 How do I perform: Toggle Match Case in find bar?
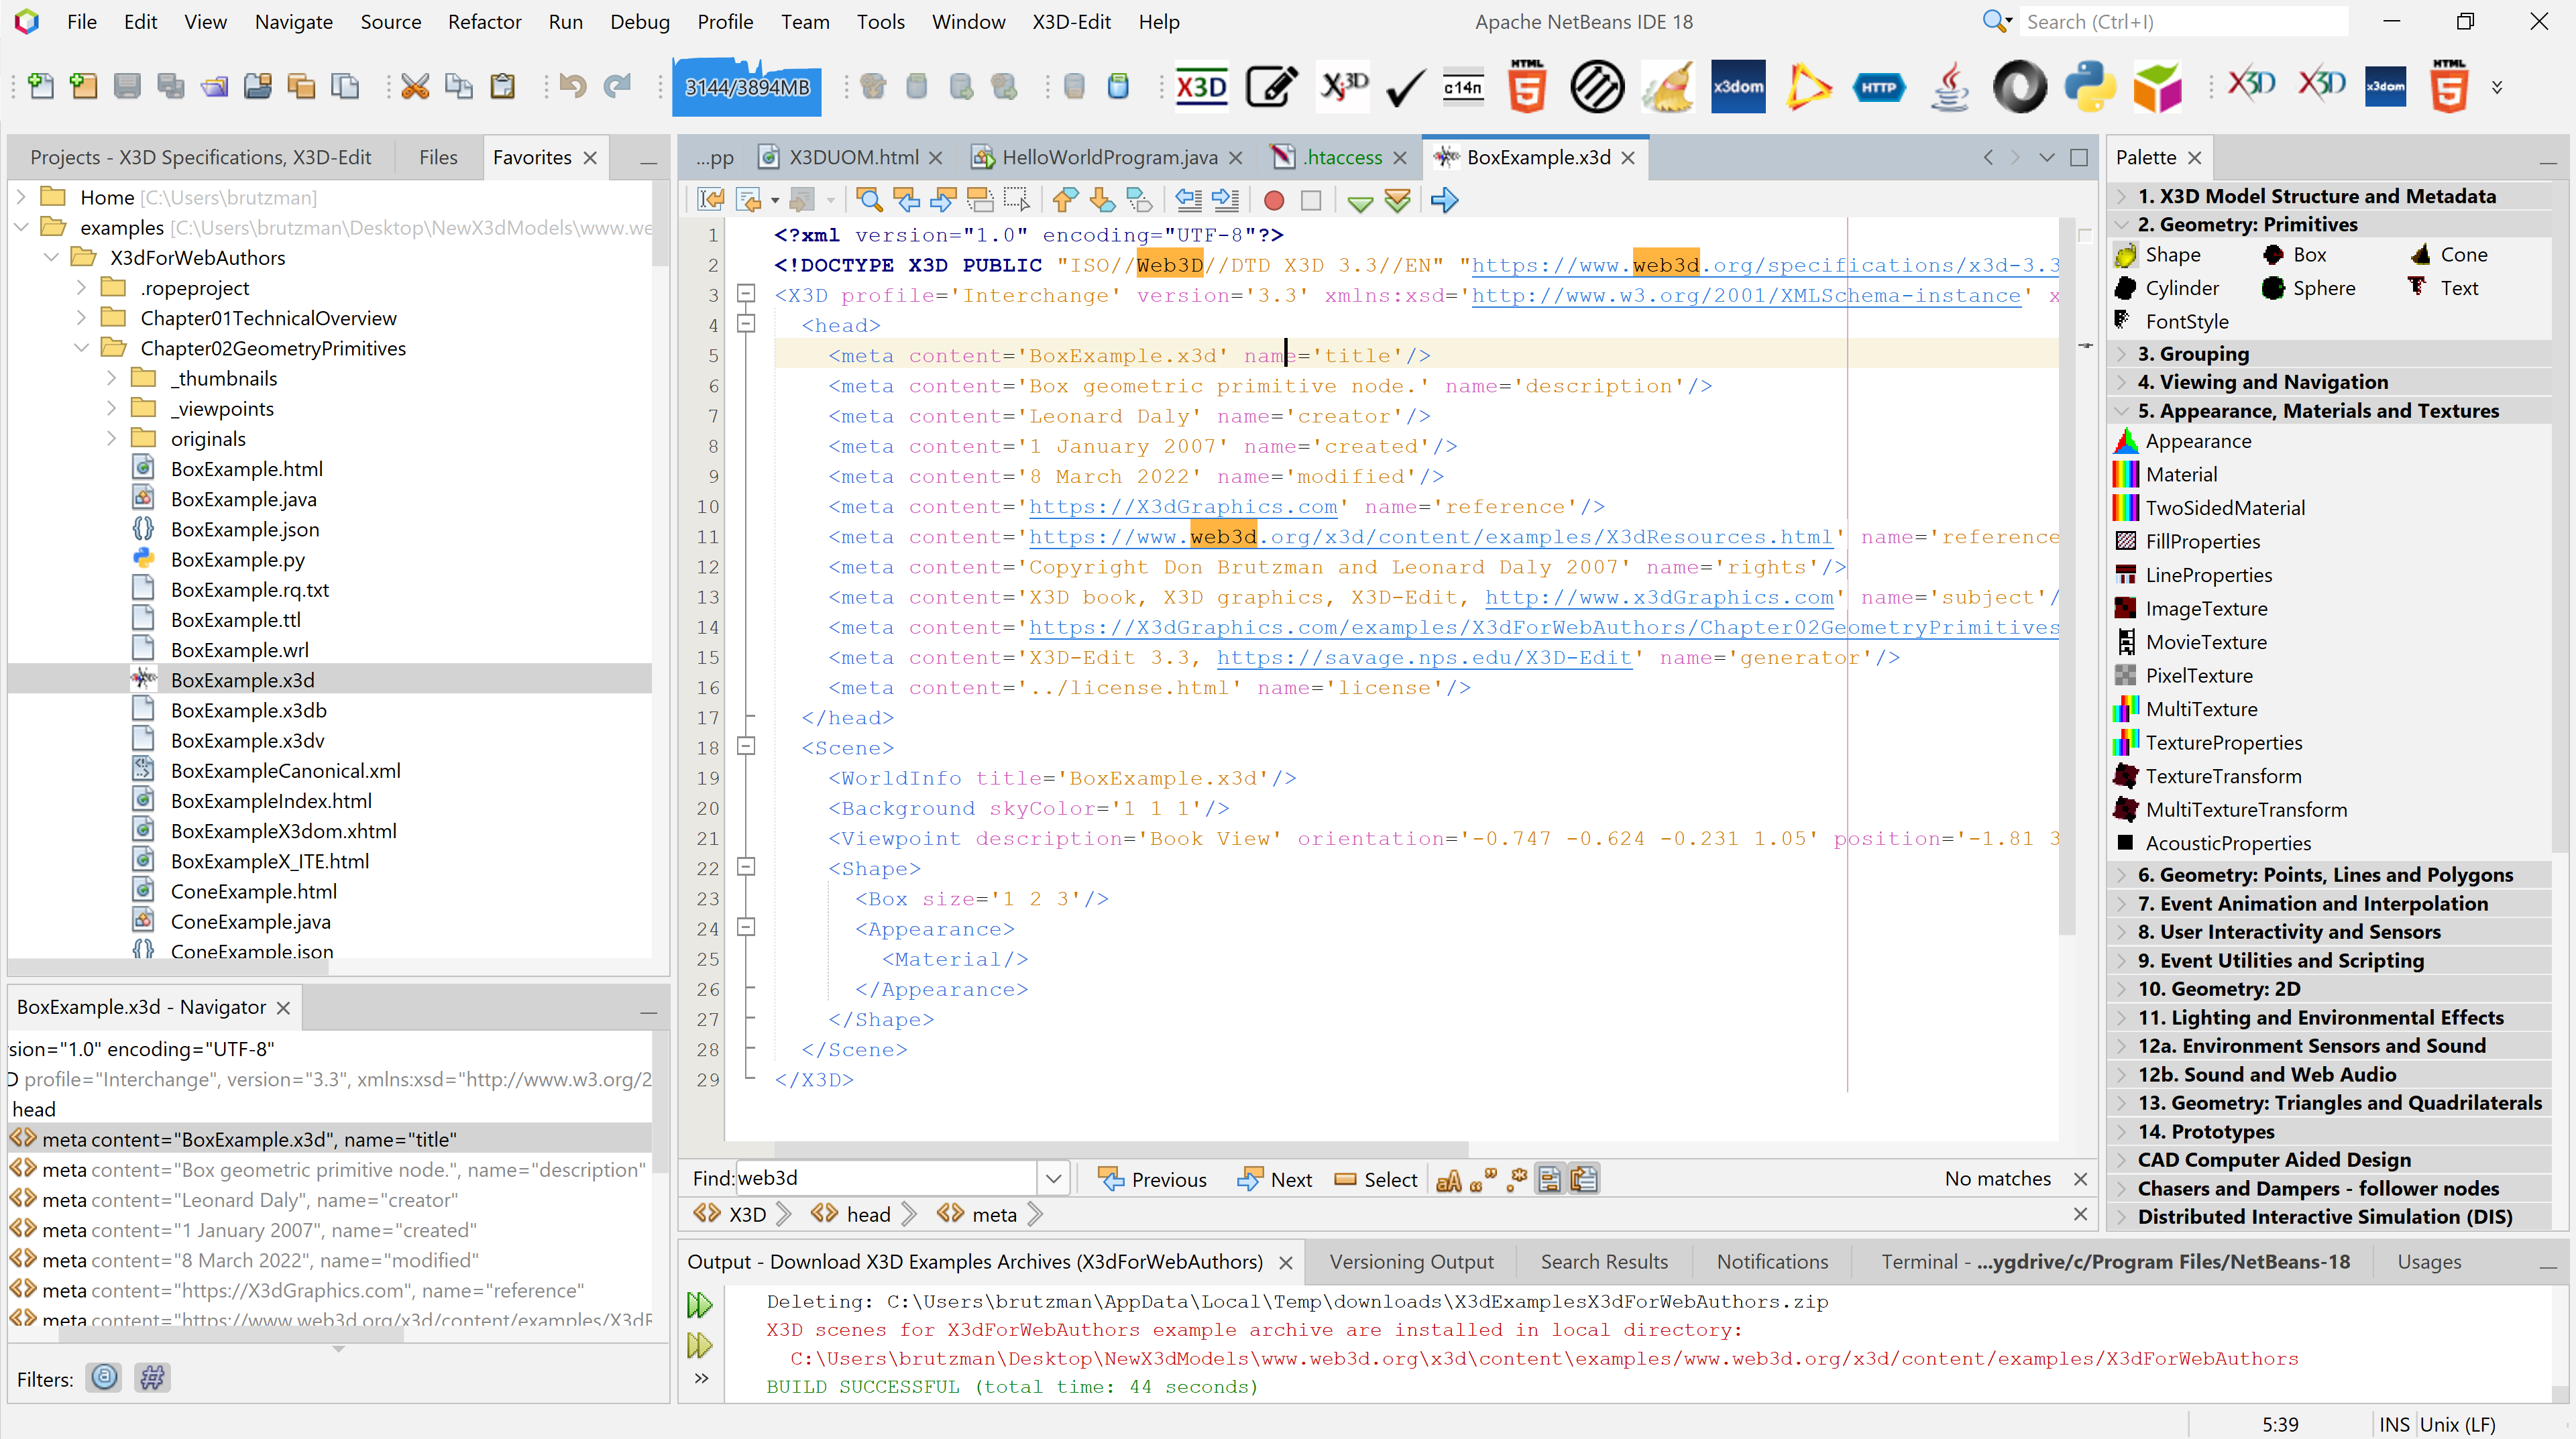1448,1180
